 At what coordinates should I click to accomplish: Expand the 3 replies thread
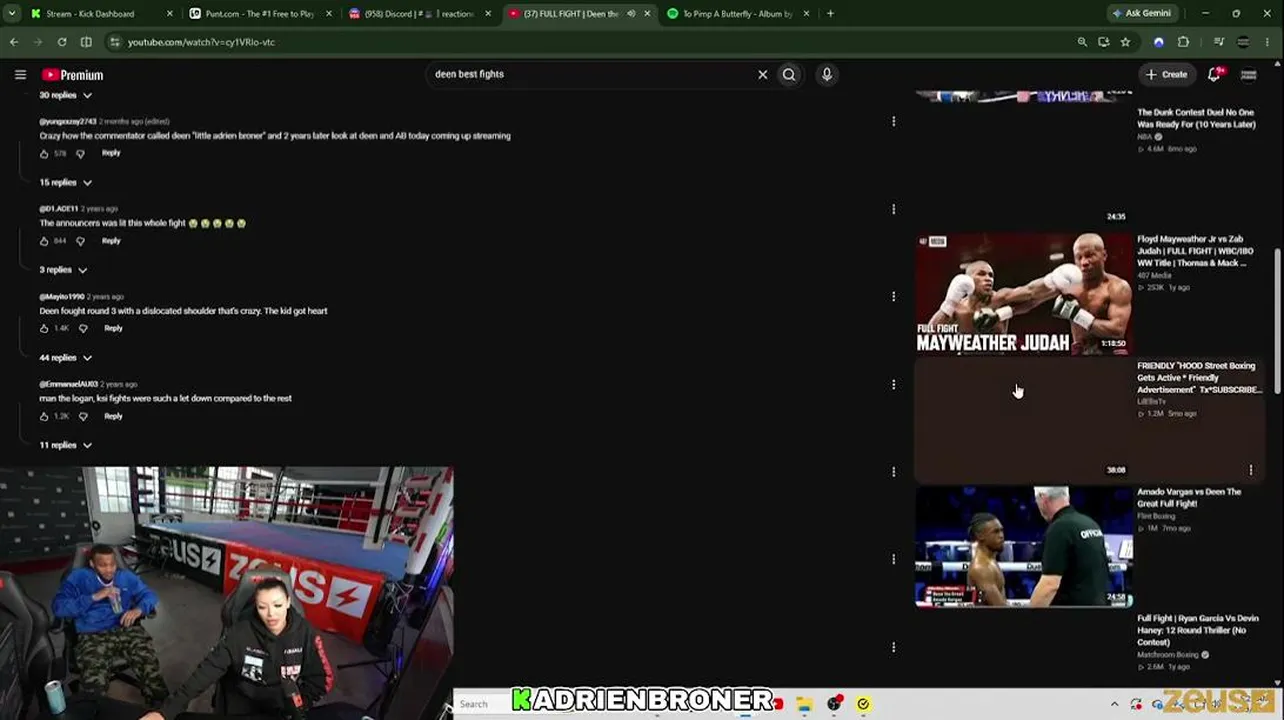tap(63, 270)
